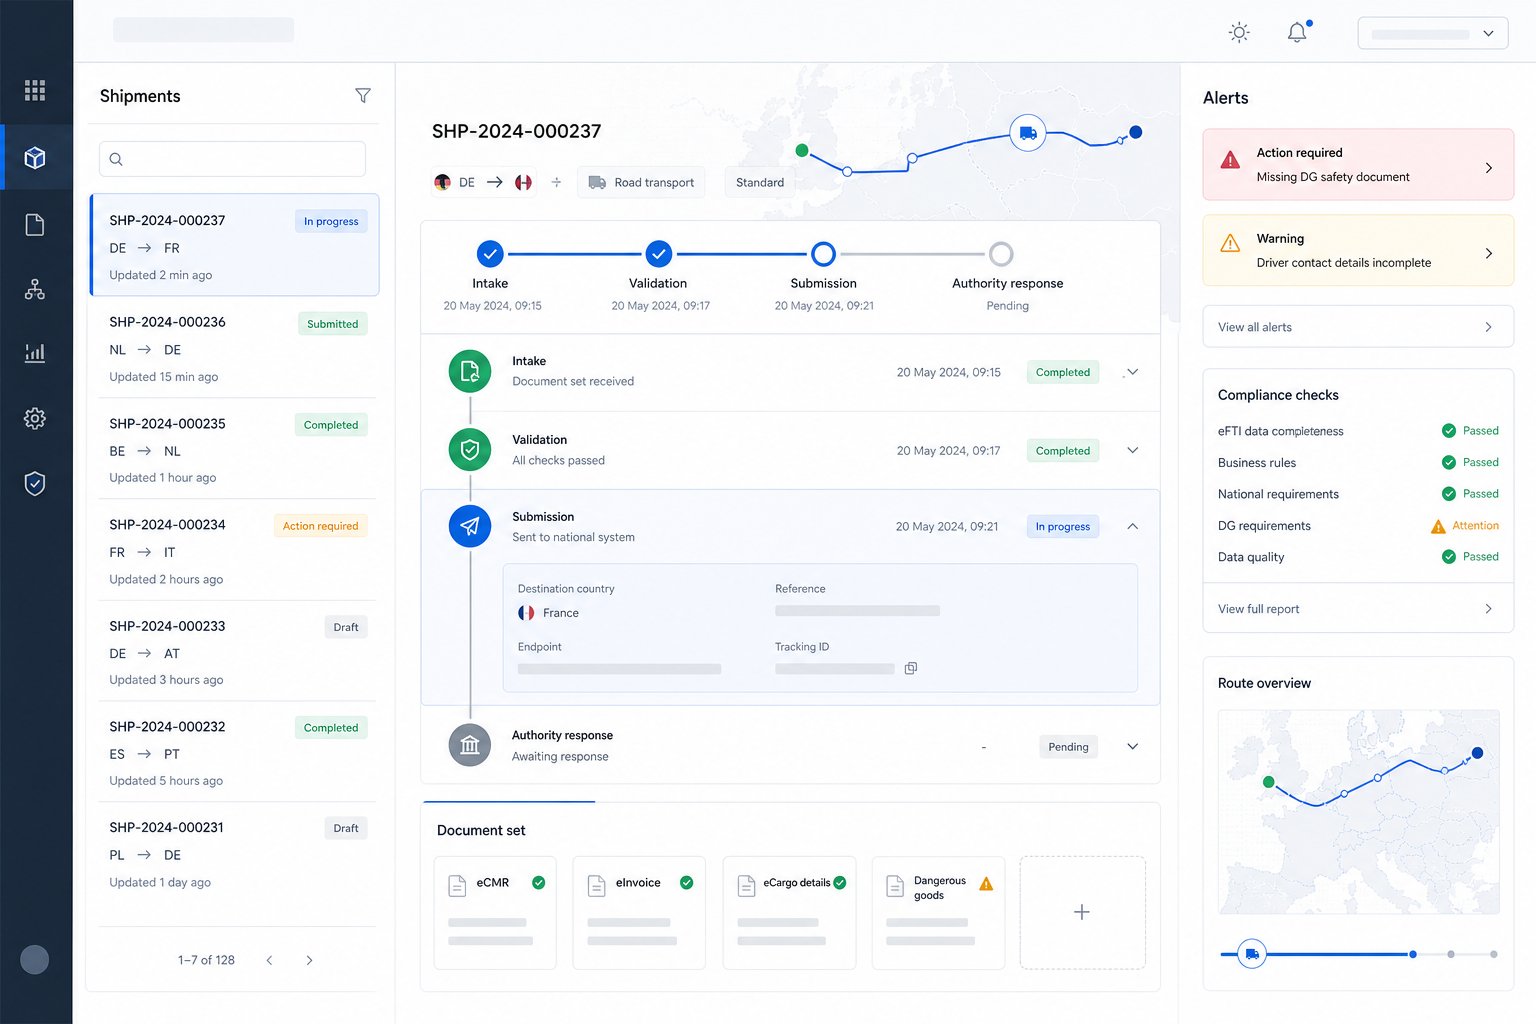Open the shipments cube icon in sidebar
Image resolution: width=1536 pixels, height=1024 pixels.
point(35,158)
